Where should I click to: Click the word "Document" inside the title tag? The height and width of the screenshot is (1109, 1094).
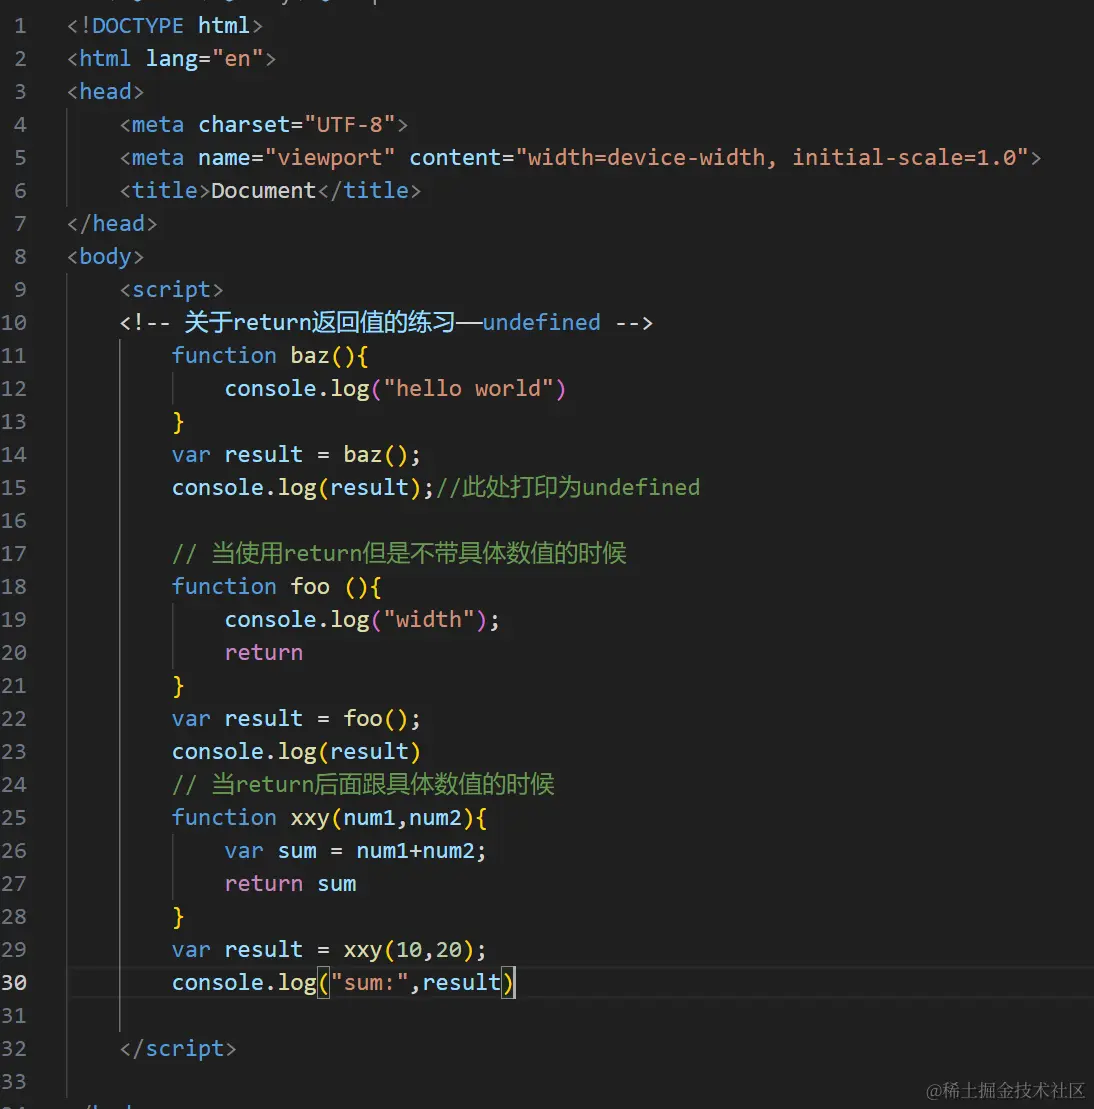264,191
